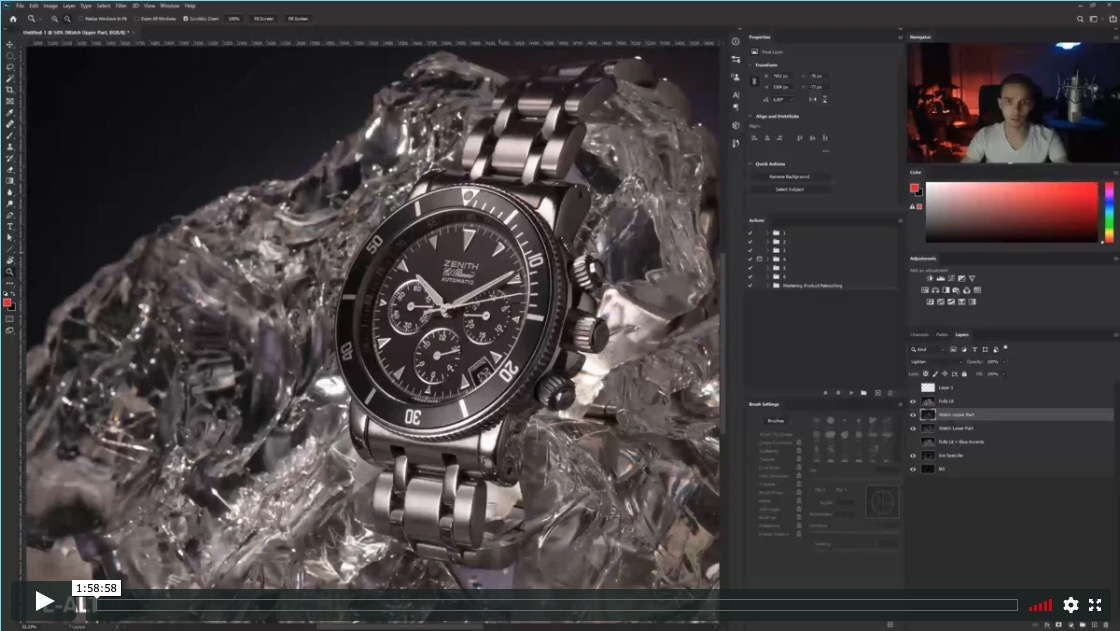The image size is (1120, 631).
Task: Toggle Zoom All Windows checkbox
Action: (x=136, y=19)
